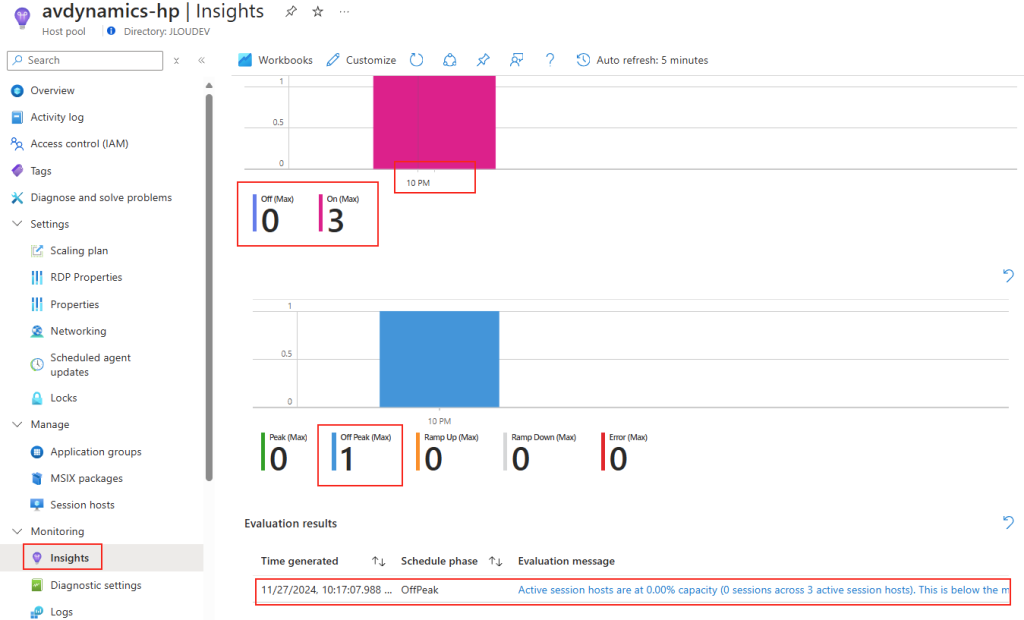1024x620 pixels.
Task: Click the blue Off Peak bar in the chart
Action: [x=440, y=359]
